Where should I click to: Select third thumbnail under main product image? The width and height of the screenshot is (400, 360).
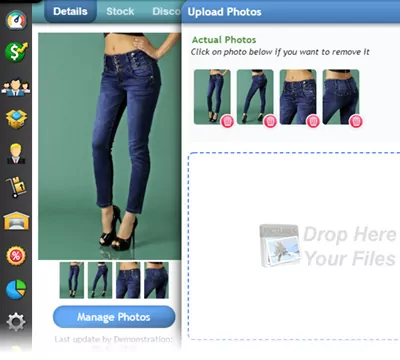click(x=128, y=280)
